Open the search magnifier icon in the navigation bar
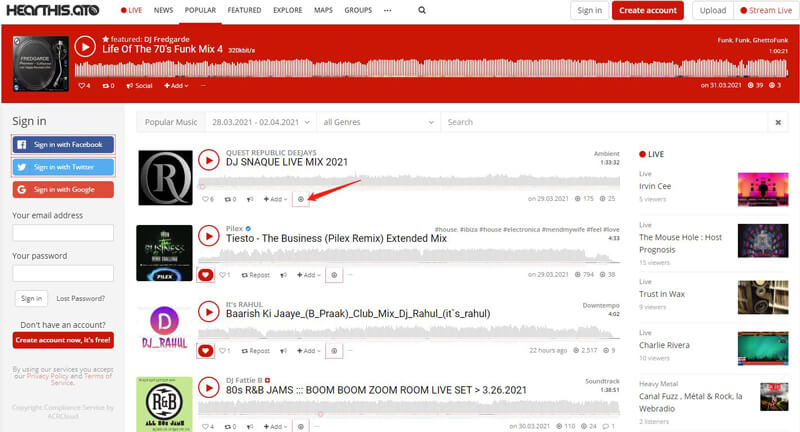This screenshot has width=800, height=432. point(422,10)
